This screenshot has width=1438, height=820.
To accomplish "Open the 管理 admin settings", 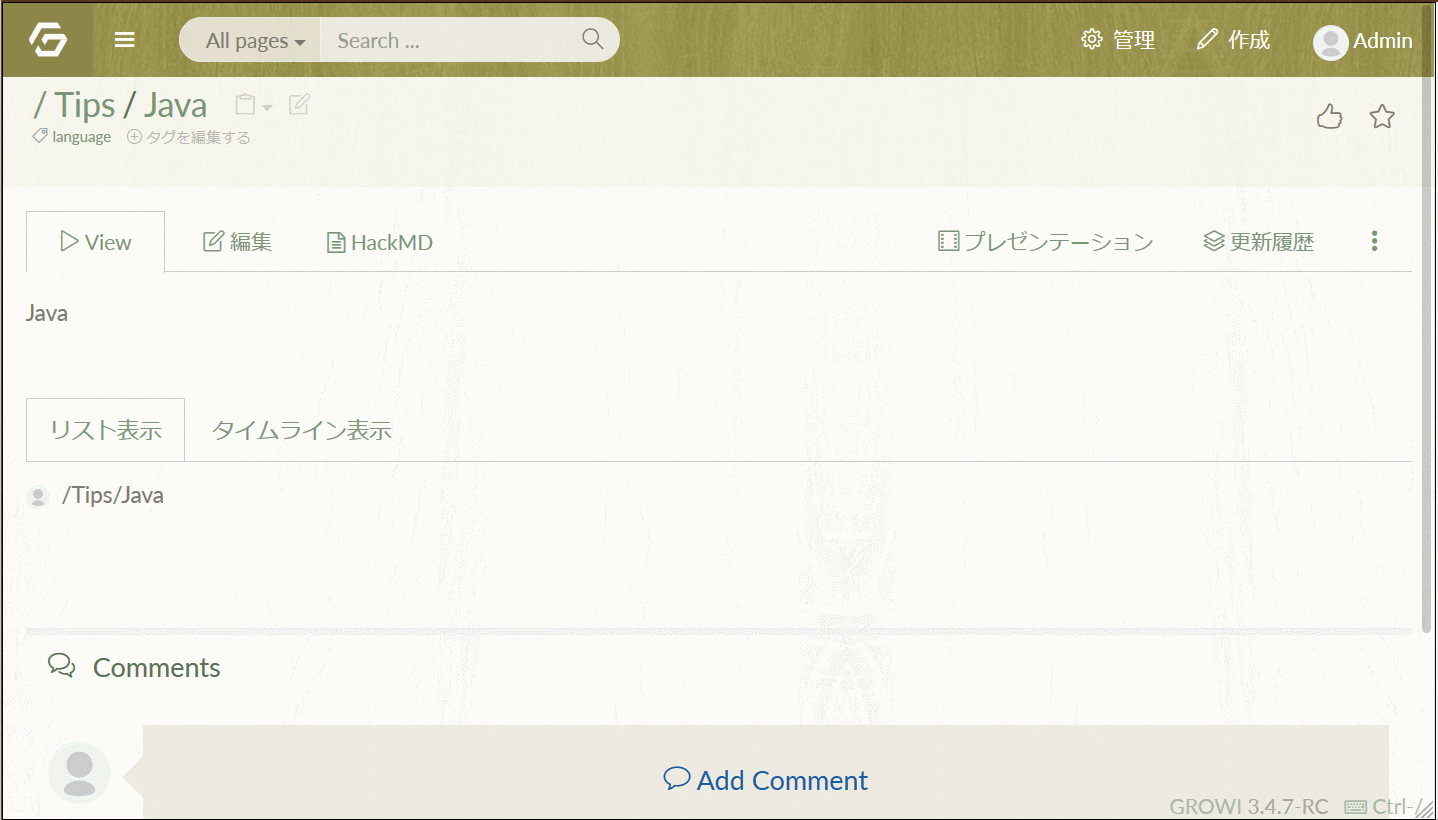I will tap(1119, 40).
